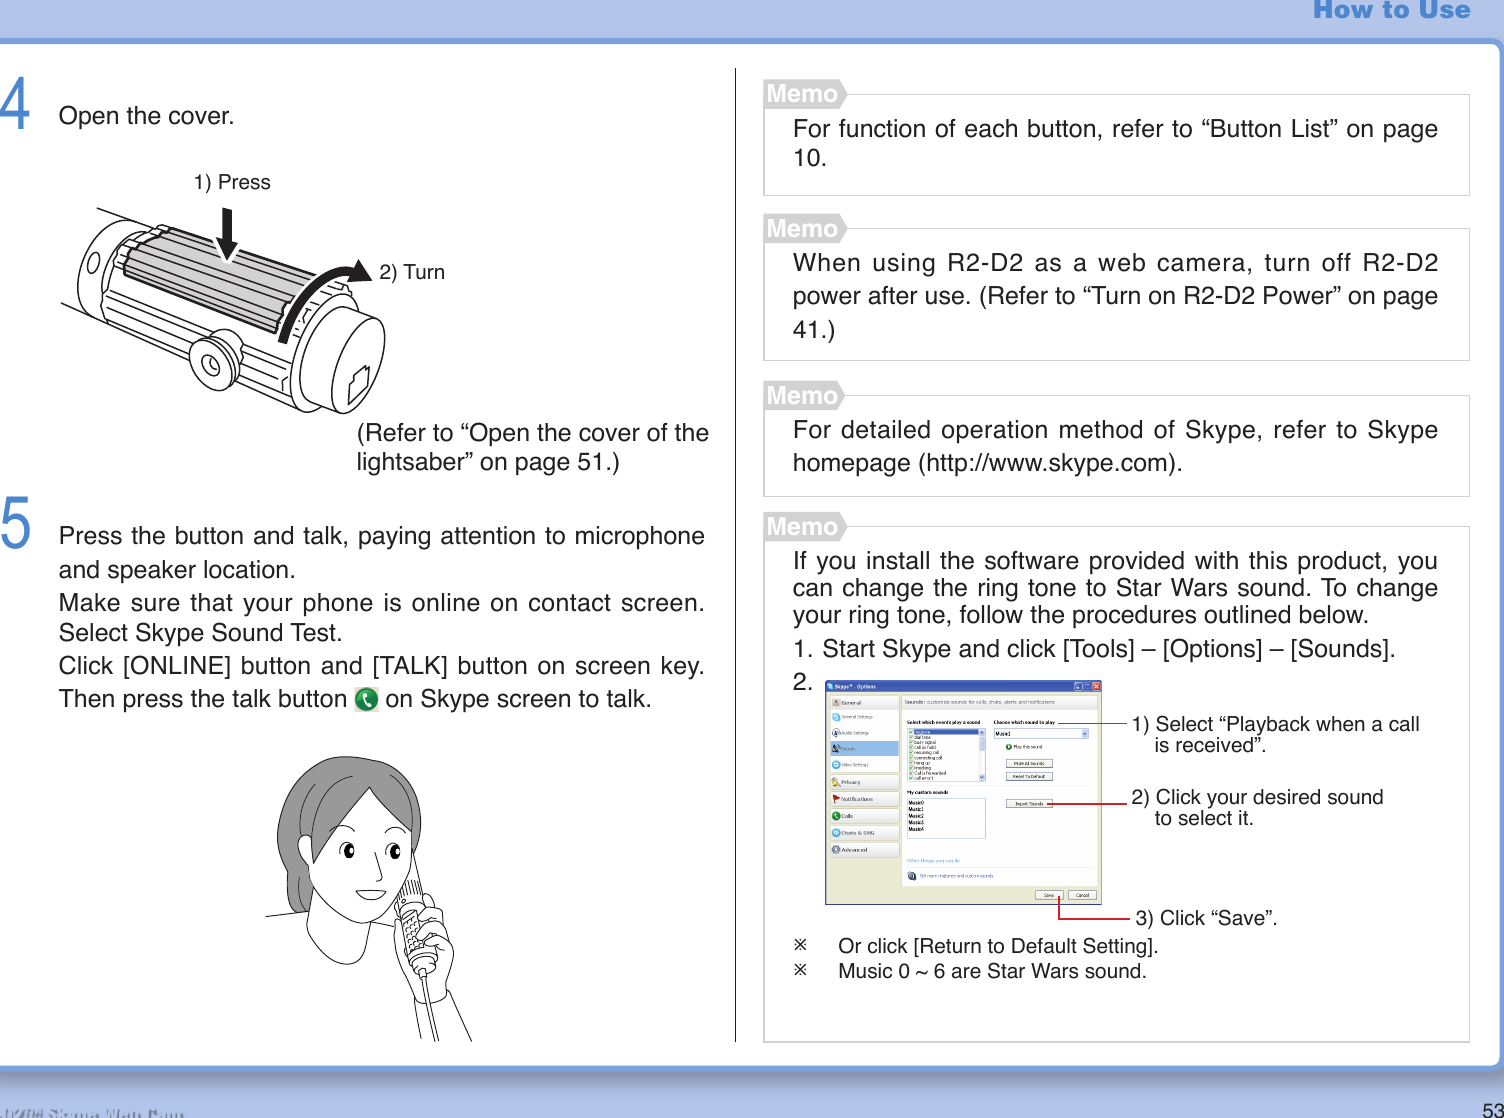
Task: Open the Calls section with green phone
Action: (865, 816)
